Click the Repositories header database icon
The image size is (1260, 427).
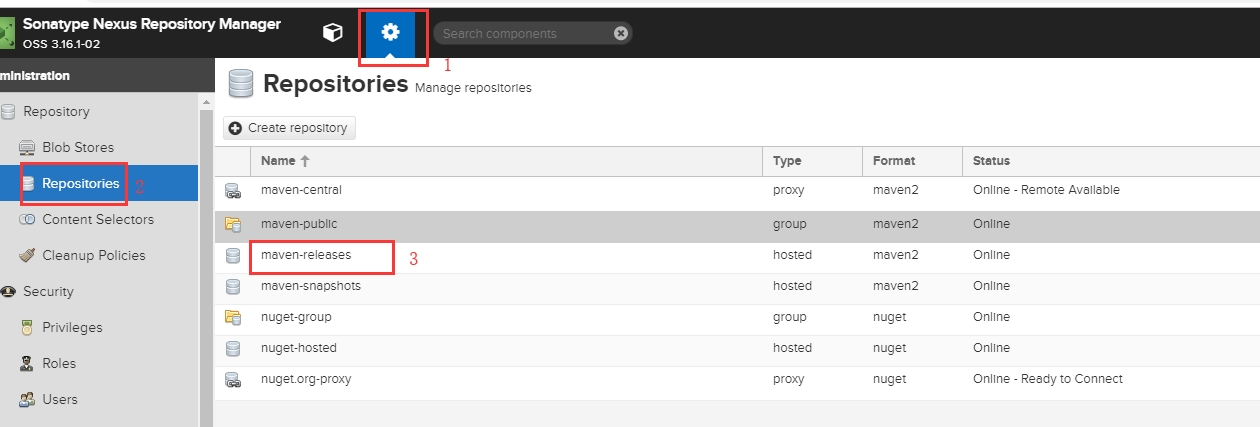(240, 83)
